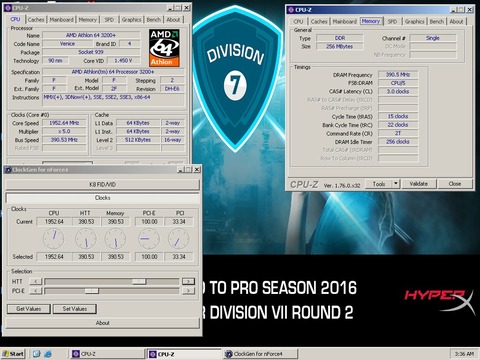Launch the Internet Explorer quick launch icon
The height and width of the screenshot is (360, 480).
pos(48,354)
